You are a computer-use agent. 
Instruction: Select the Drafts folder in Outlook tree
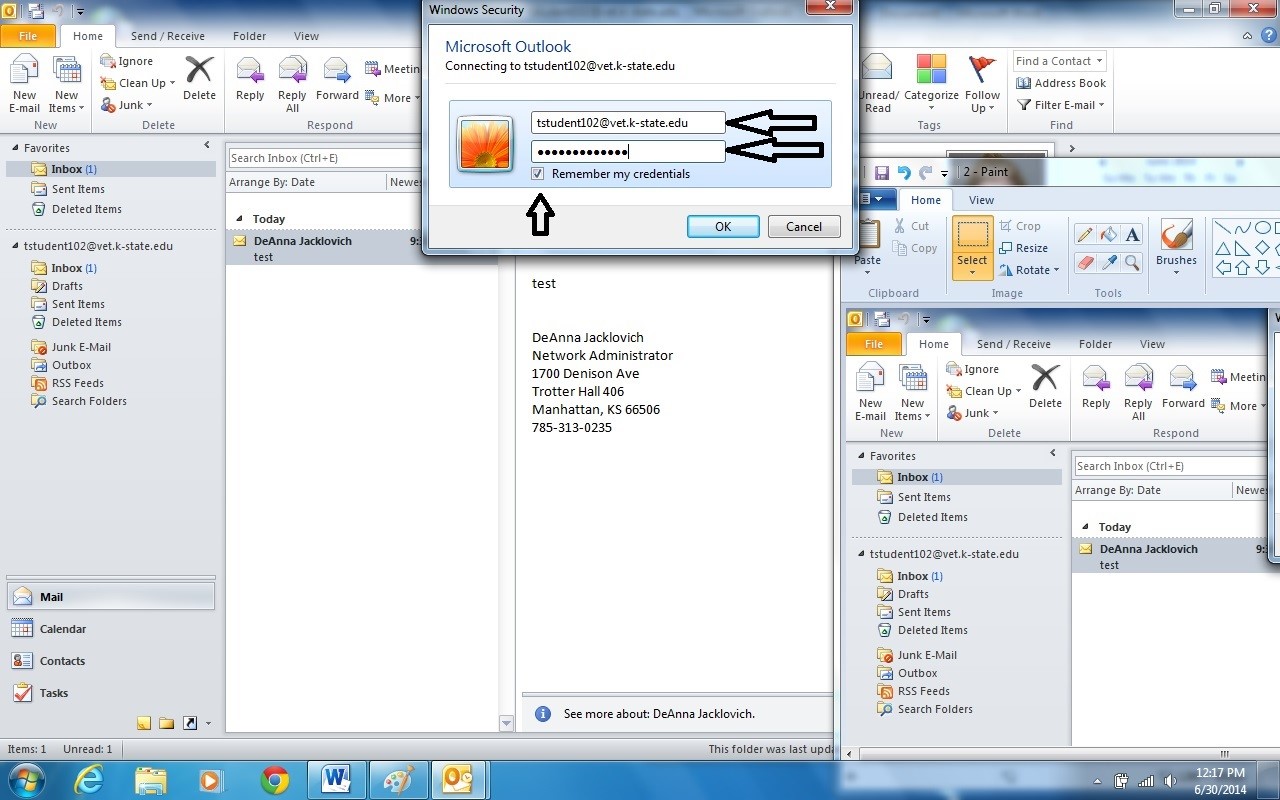(67, 286)
